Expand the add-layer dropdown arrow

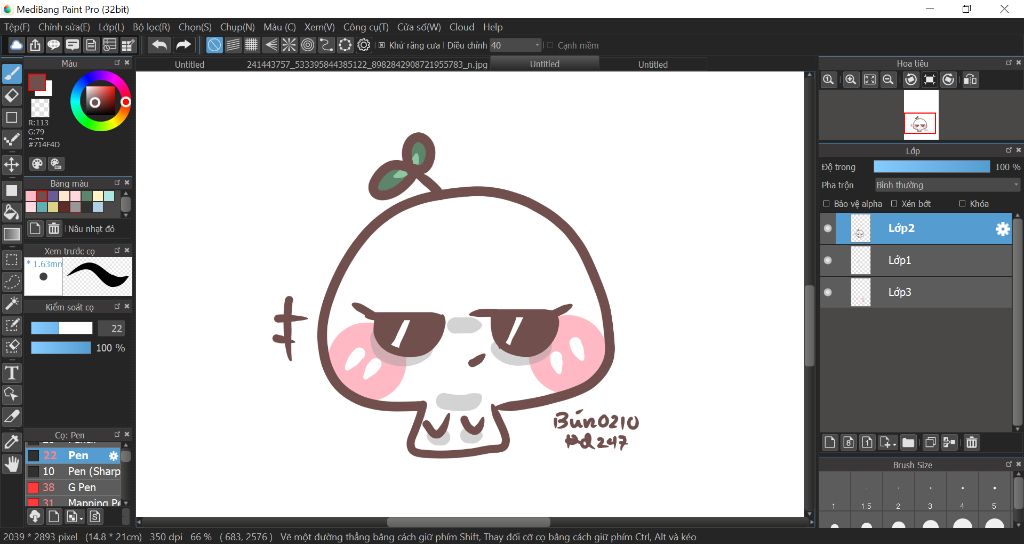[893, 443]
